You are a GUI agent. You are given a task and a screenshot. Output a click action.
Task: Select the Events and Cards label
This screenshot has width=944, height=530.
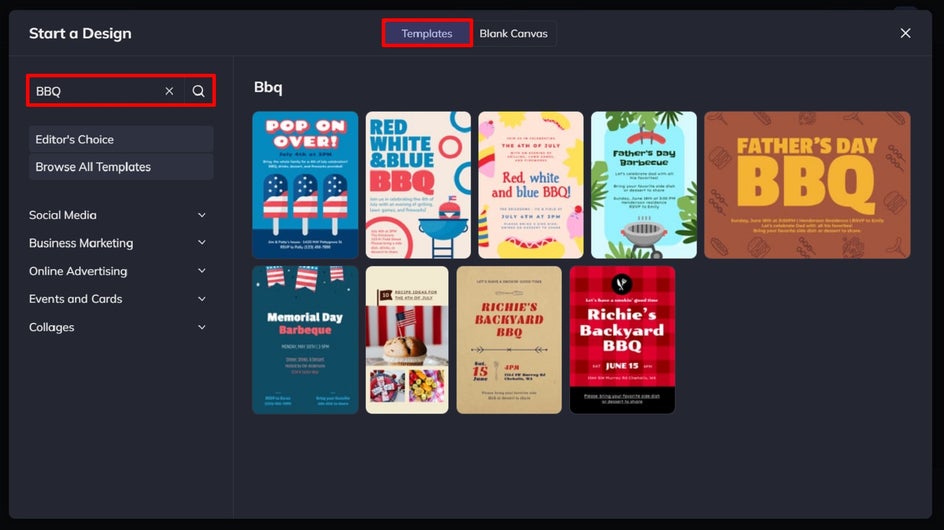[76, 299]
